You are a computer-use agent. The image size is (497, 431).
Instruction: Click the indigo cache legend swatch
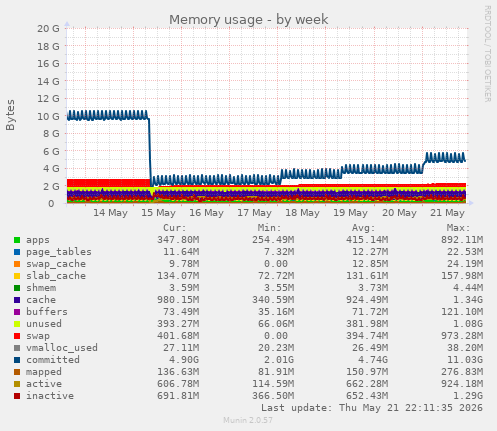click(17, 300)
